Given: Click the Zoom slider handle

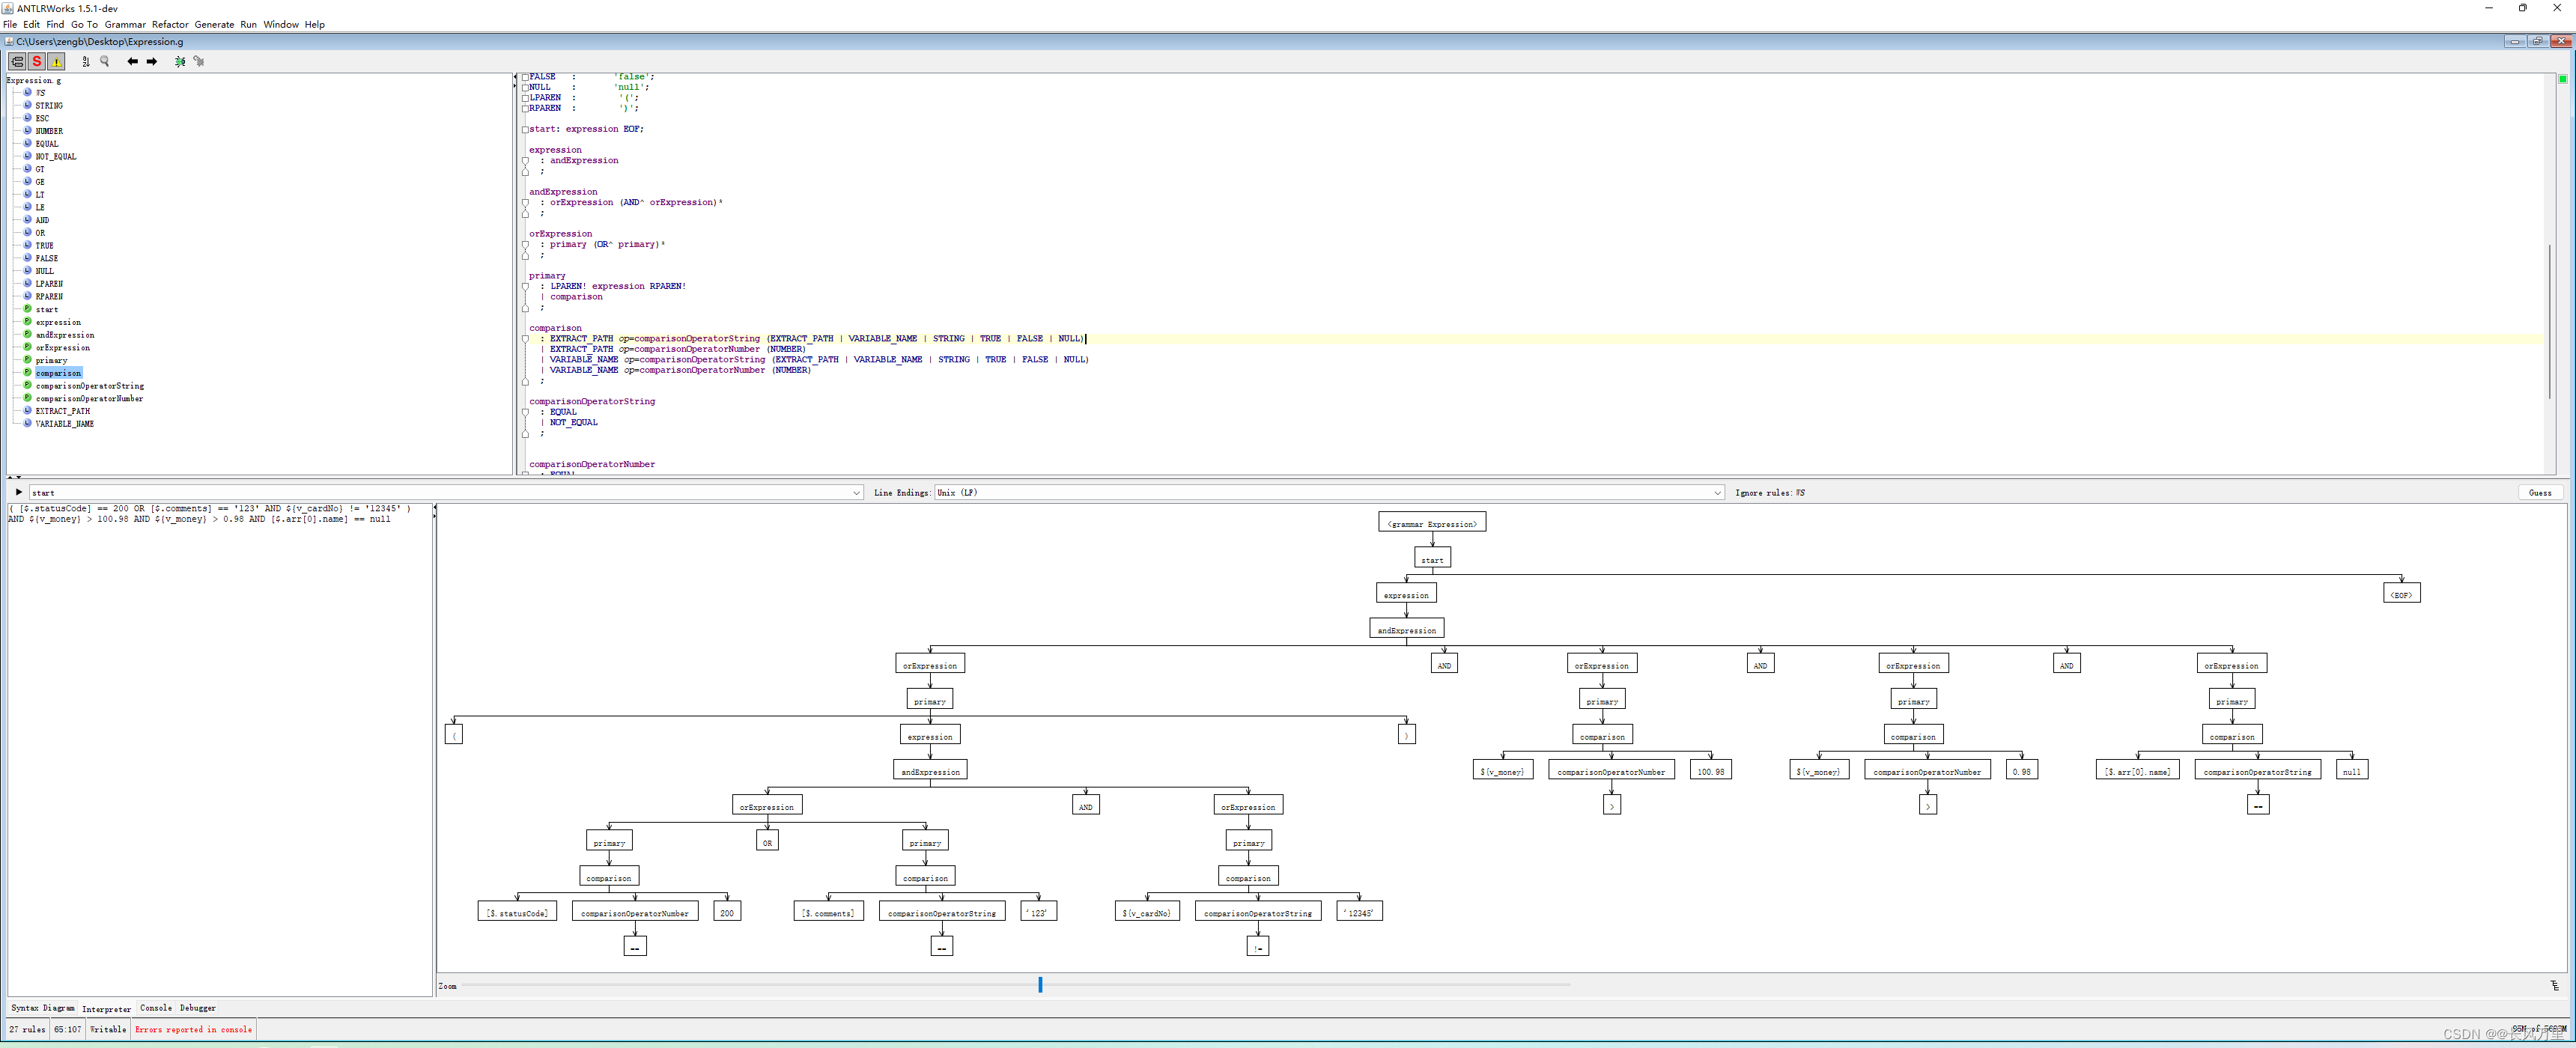Looking at the screenshot, I should [1040, 985].
